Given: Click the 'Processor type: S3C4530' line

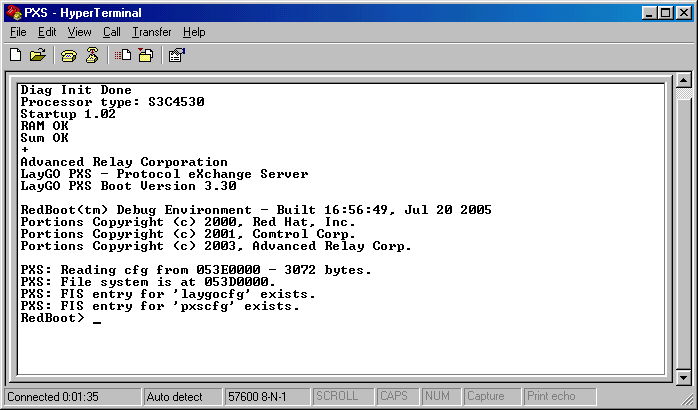Looking at the screenshot, I should pos(112,102).
